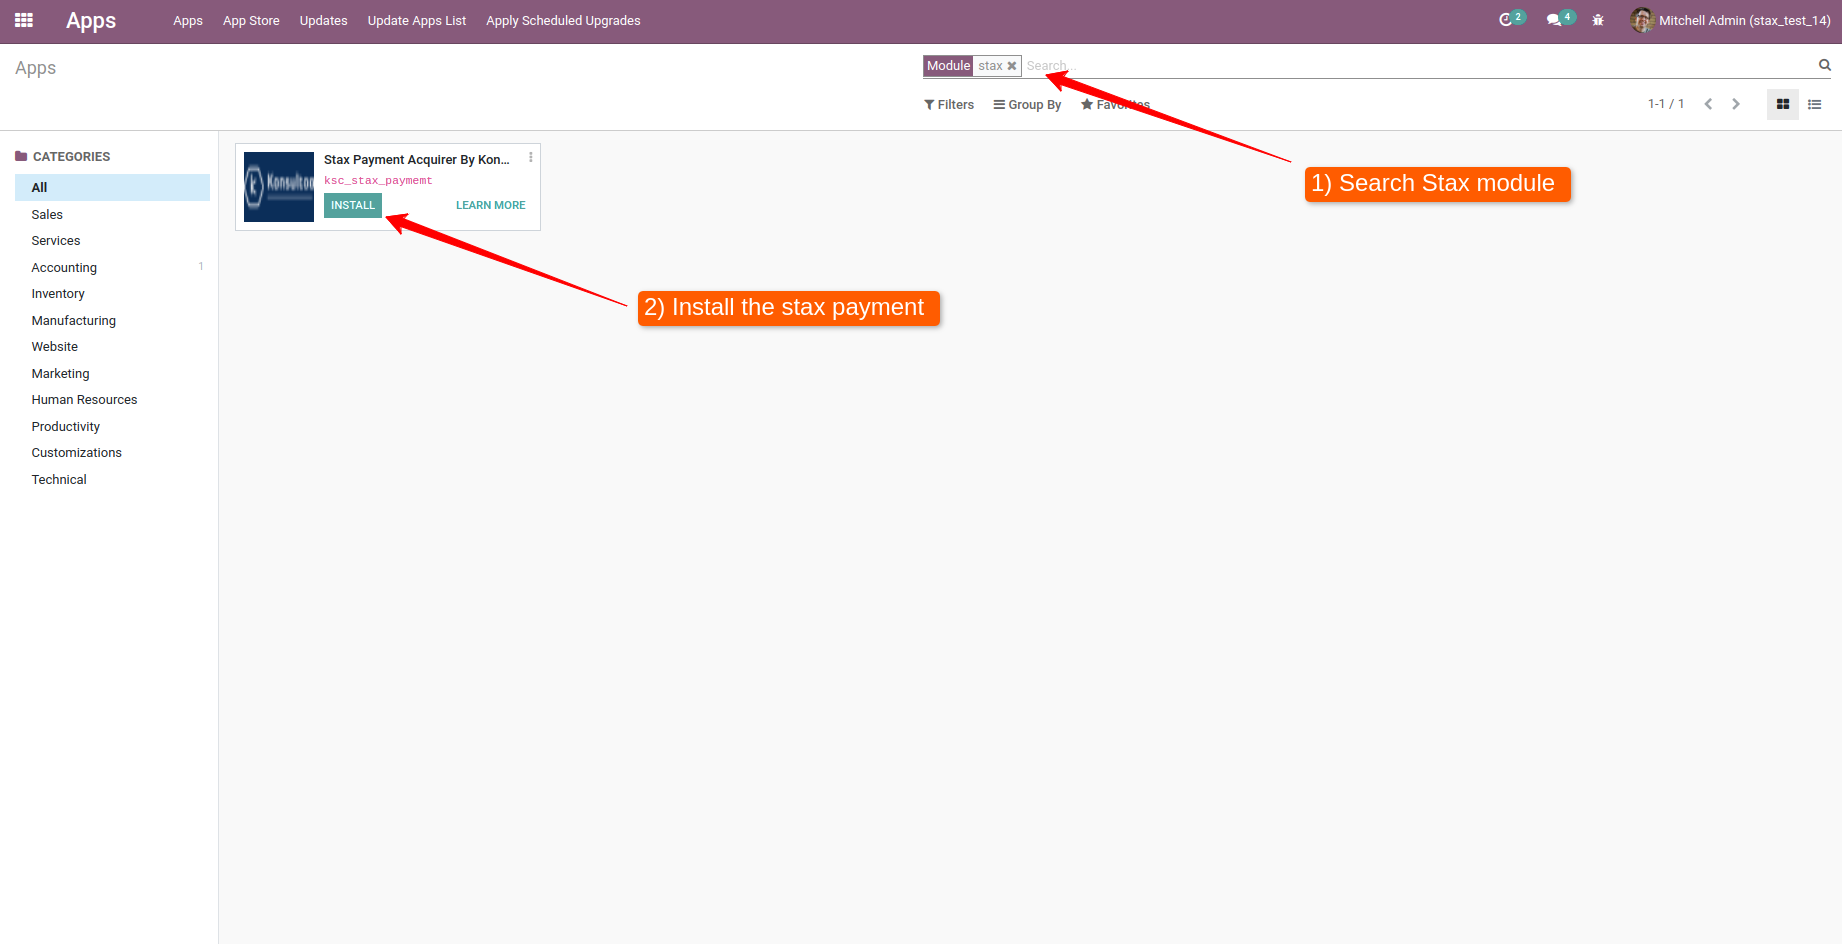Open Stax Payment Acquirer module title

pyautogui.click(x=417, y=160)
